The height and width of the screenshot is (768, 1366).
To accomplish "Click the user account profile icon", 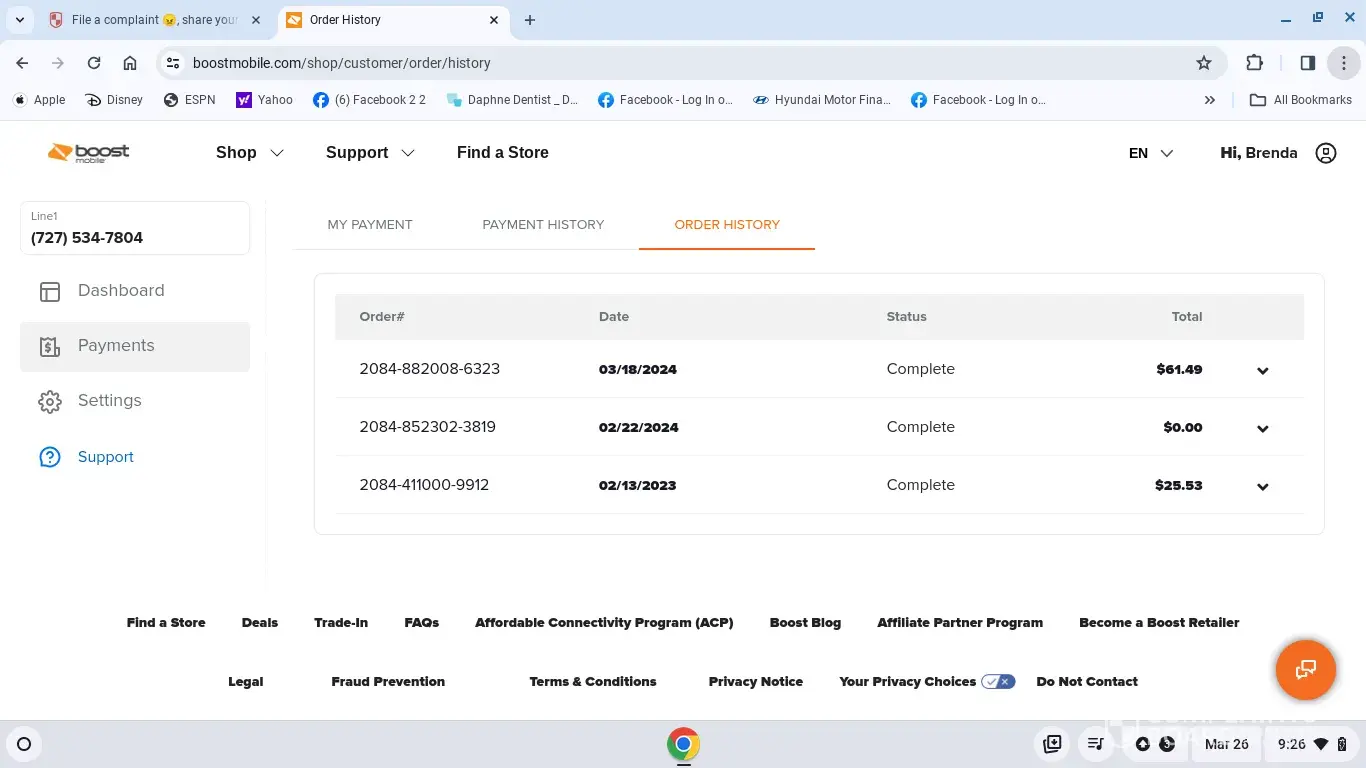I will point(1325,153).
